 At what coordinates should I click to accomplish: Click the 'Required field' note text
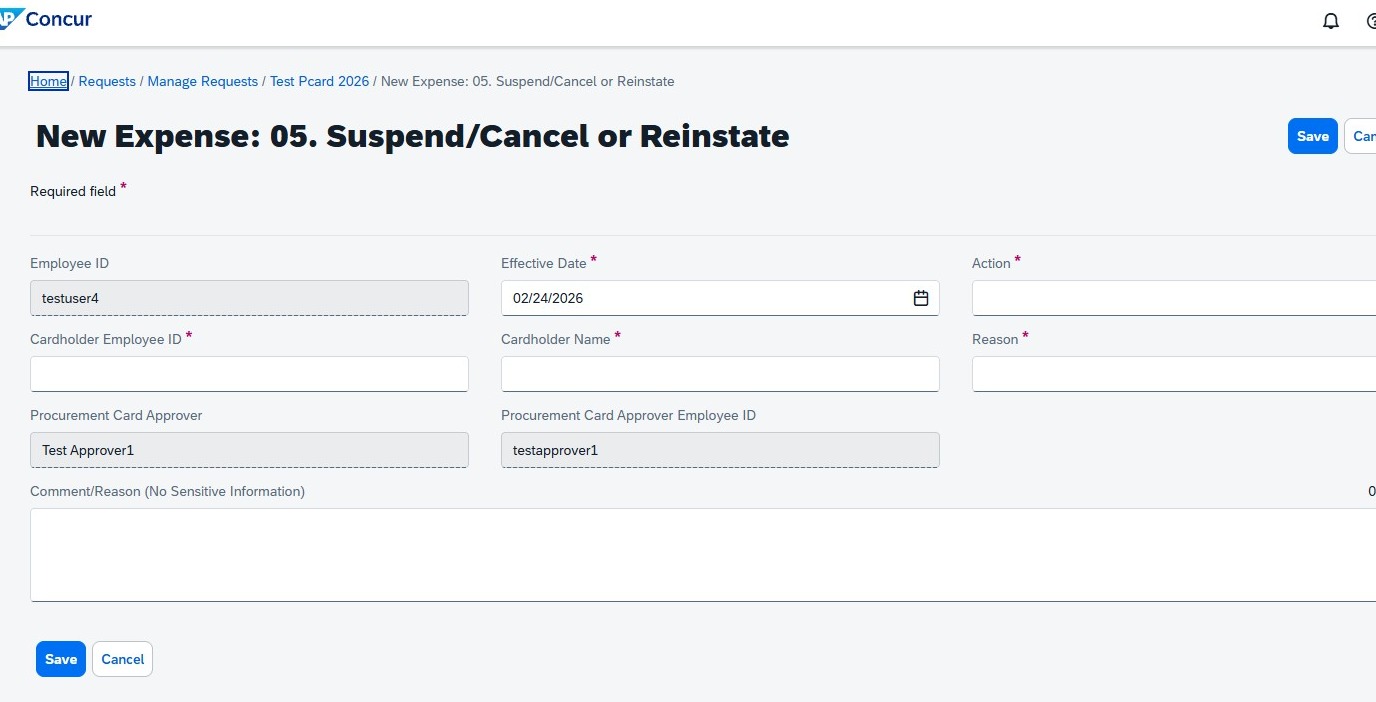[73, 191]
